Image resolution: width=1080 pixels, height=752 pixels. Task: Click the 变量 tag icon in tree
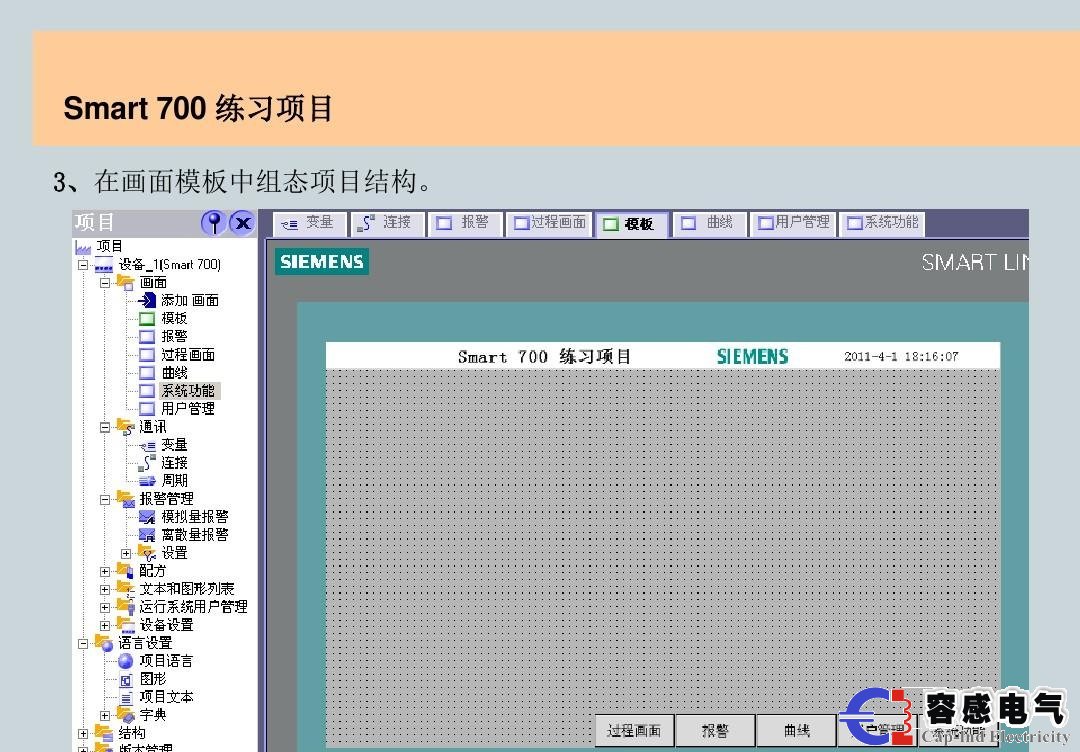coord(147,446)
